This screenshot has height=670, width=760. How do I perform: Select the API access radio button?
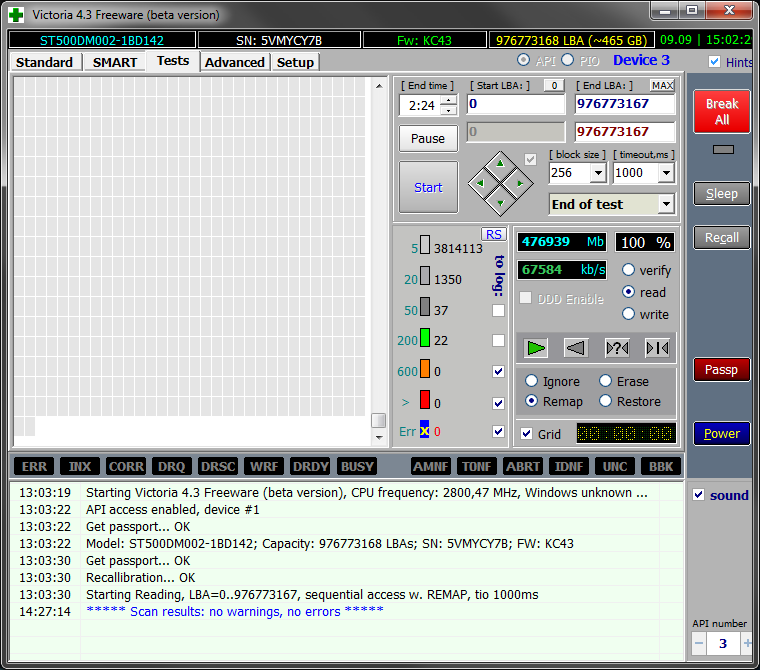[x=523, y=60]
